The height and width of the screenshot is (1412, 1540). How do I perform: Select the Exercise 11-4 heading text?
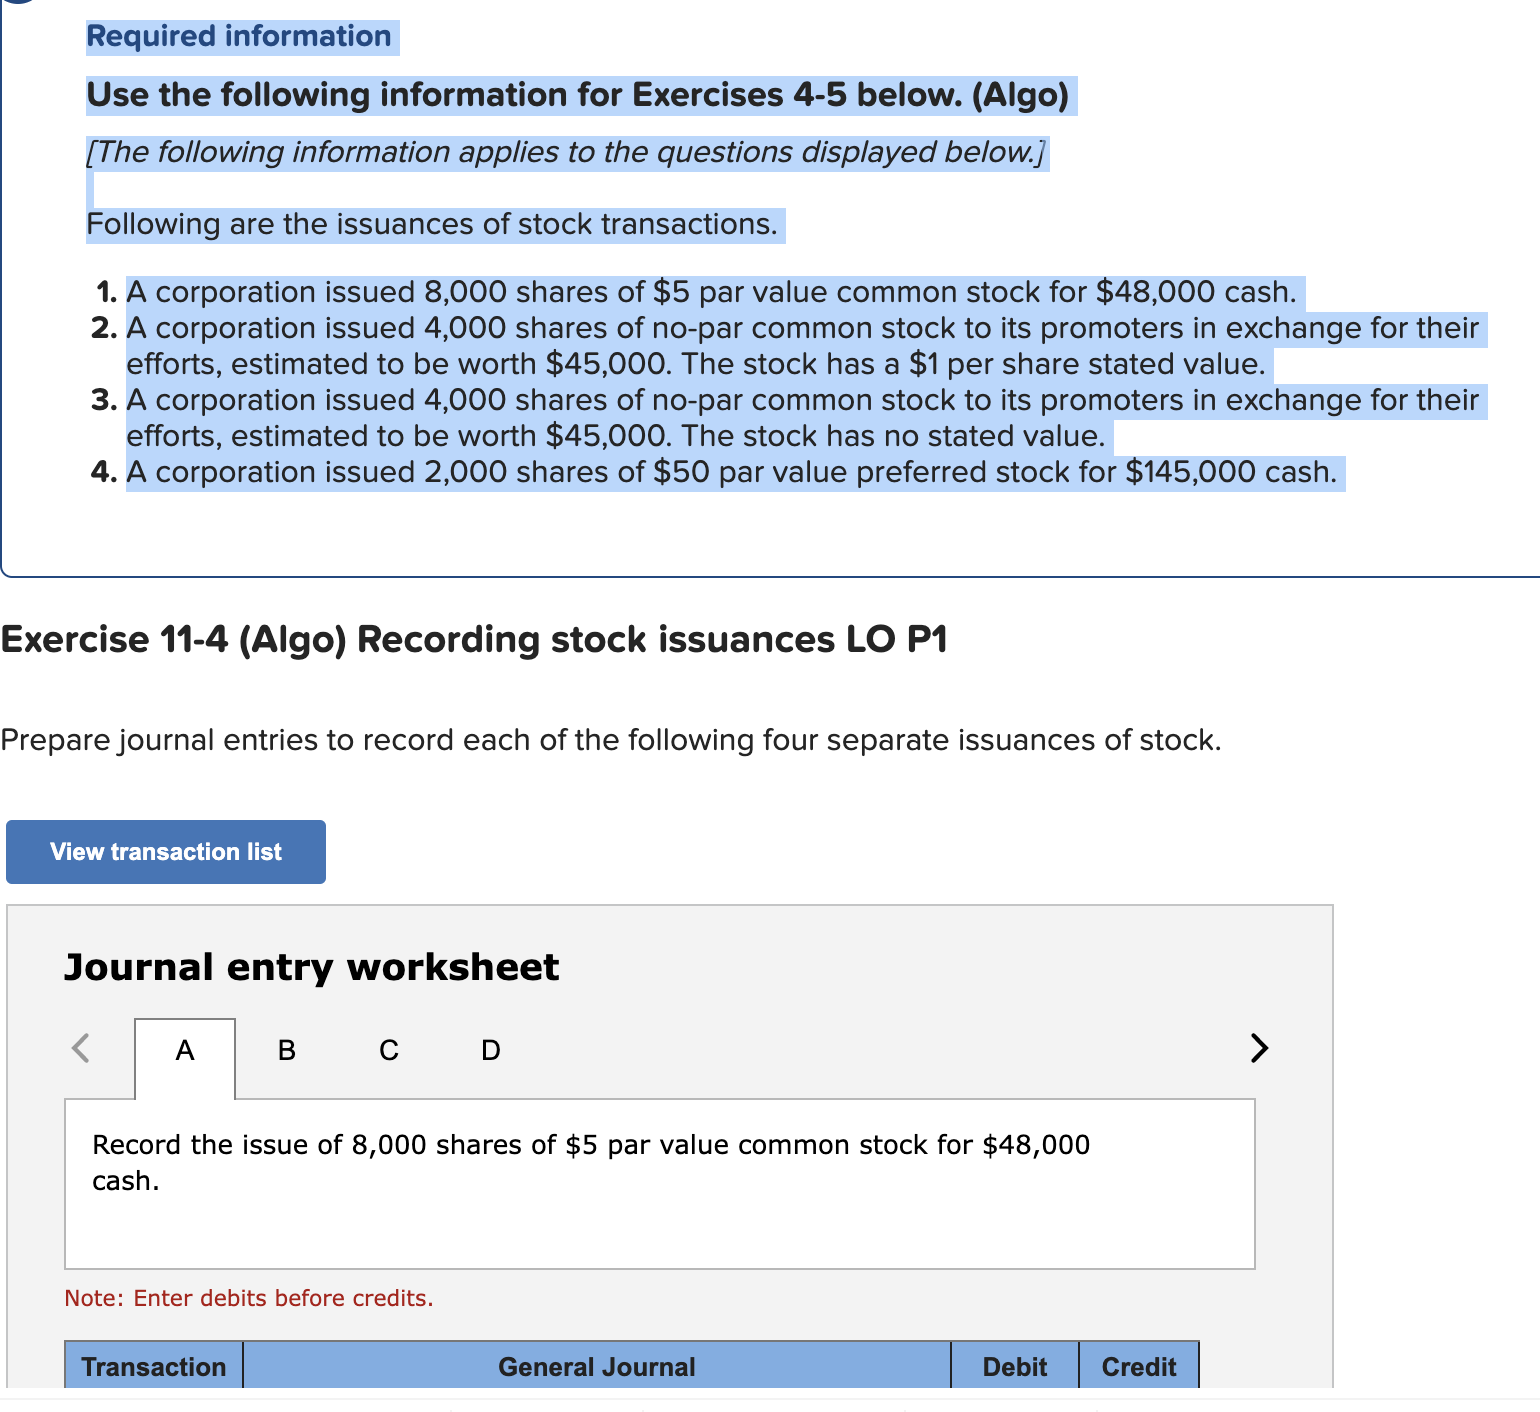click(x=473, y=639)
